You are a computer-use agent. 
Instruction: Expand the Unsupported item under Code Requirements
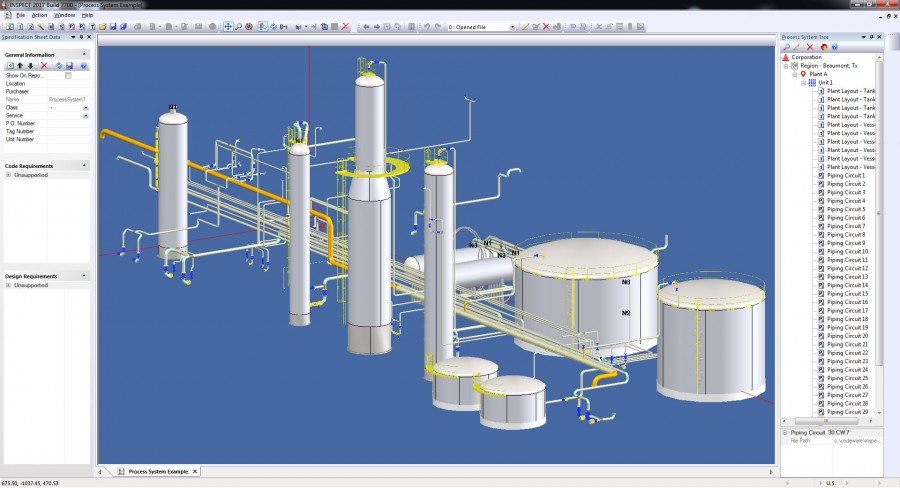click(x=8, y=175)
